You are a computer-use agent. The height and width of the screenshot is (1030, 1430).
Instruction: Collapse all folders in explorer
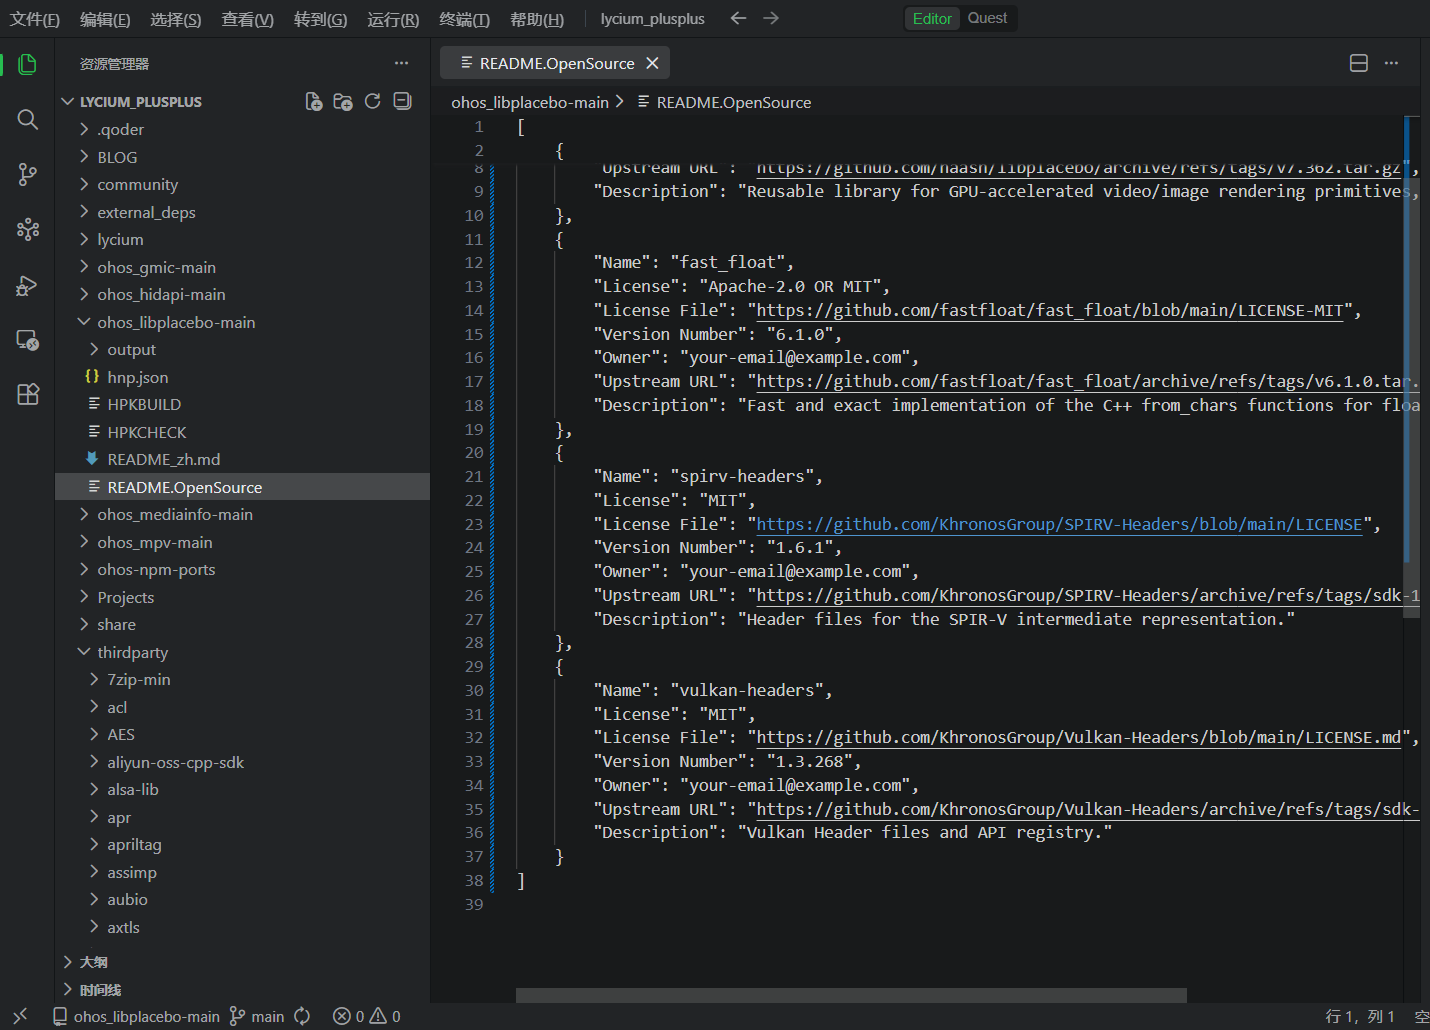(x=403, y=101)
